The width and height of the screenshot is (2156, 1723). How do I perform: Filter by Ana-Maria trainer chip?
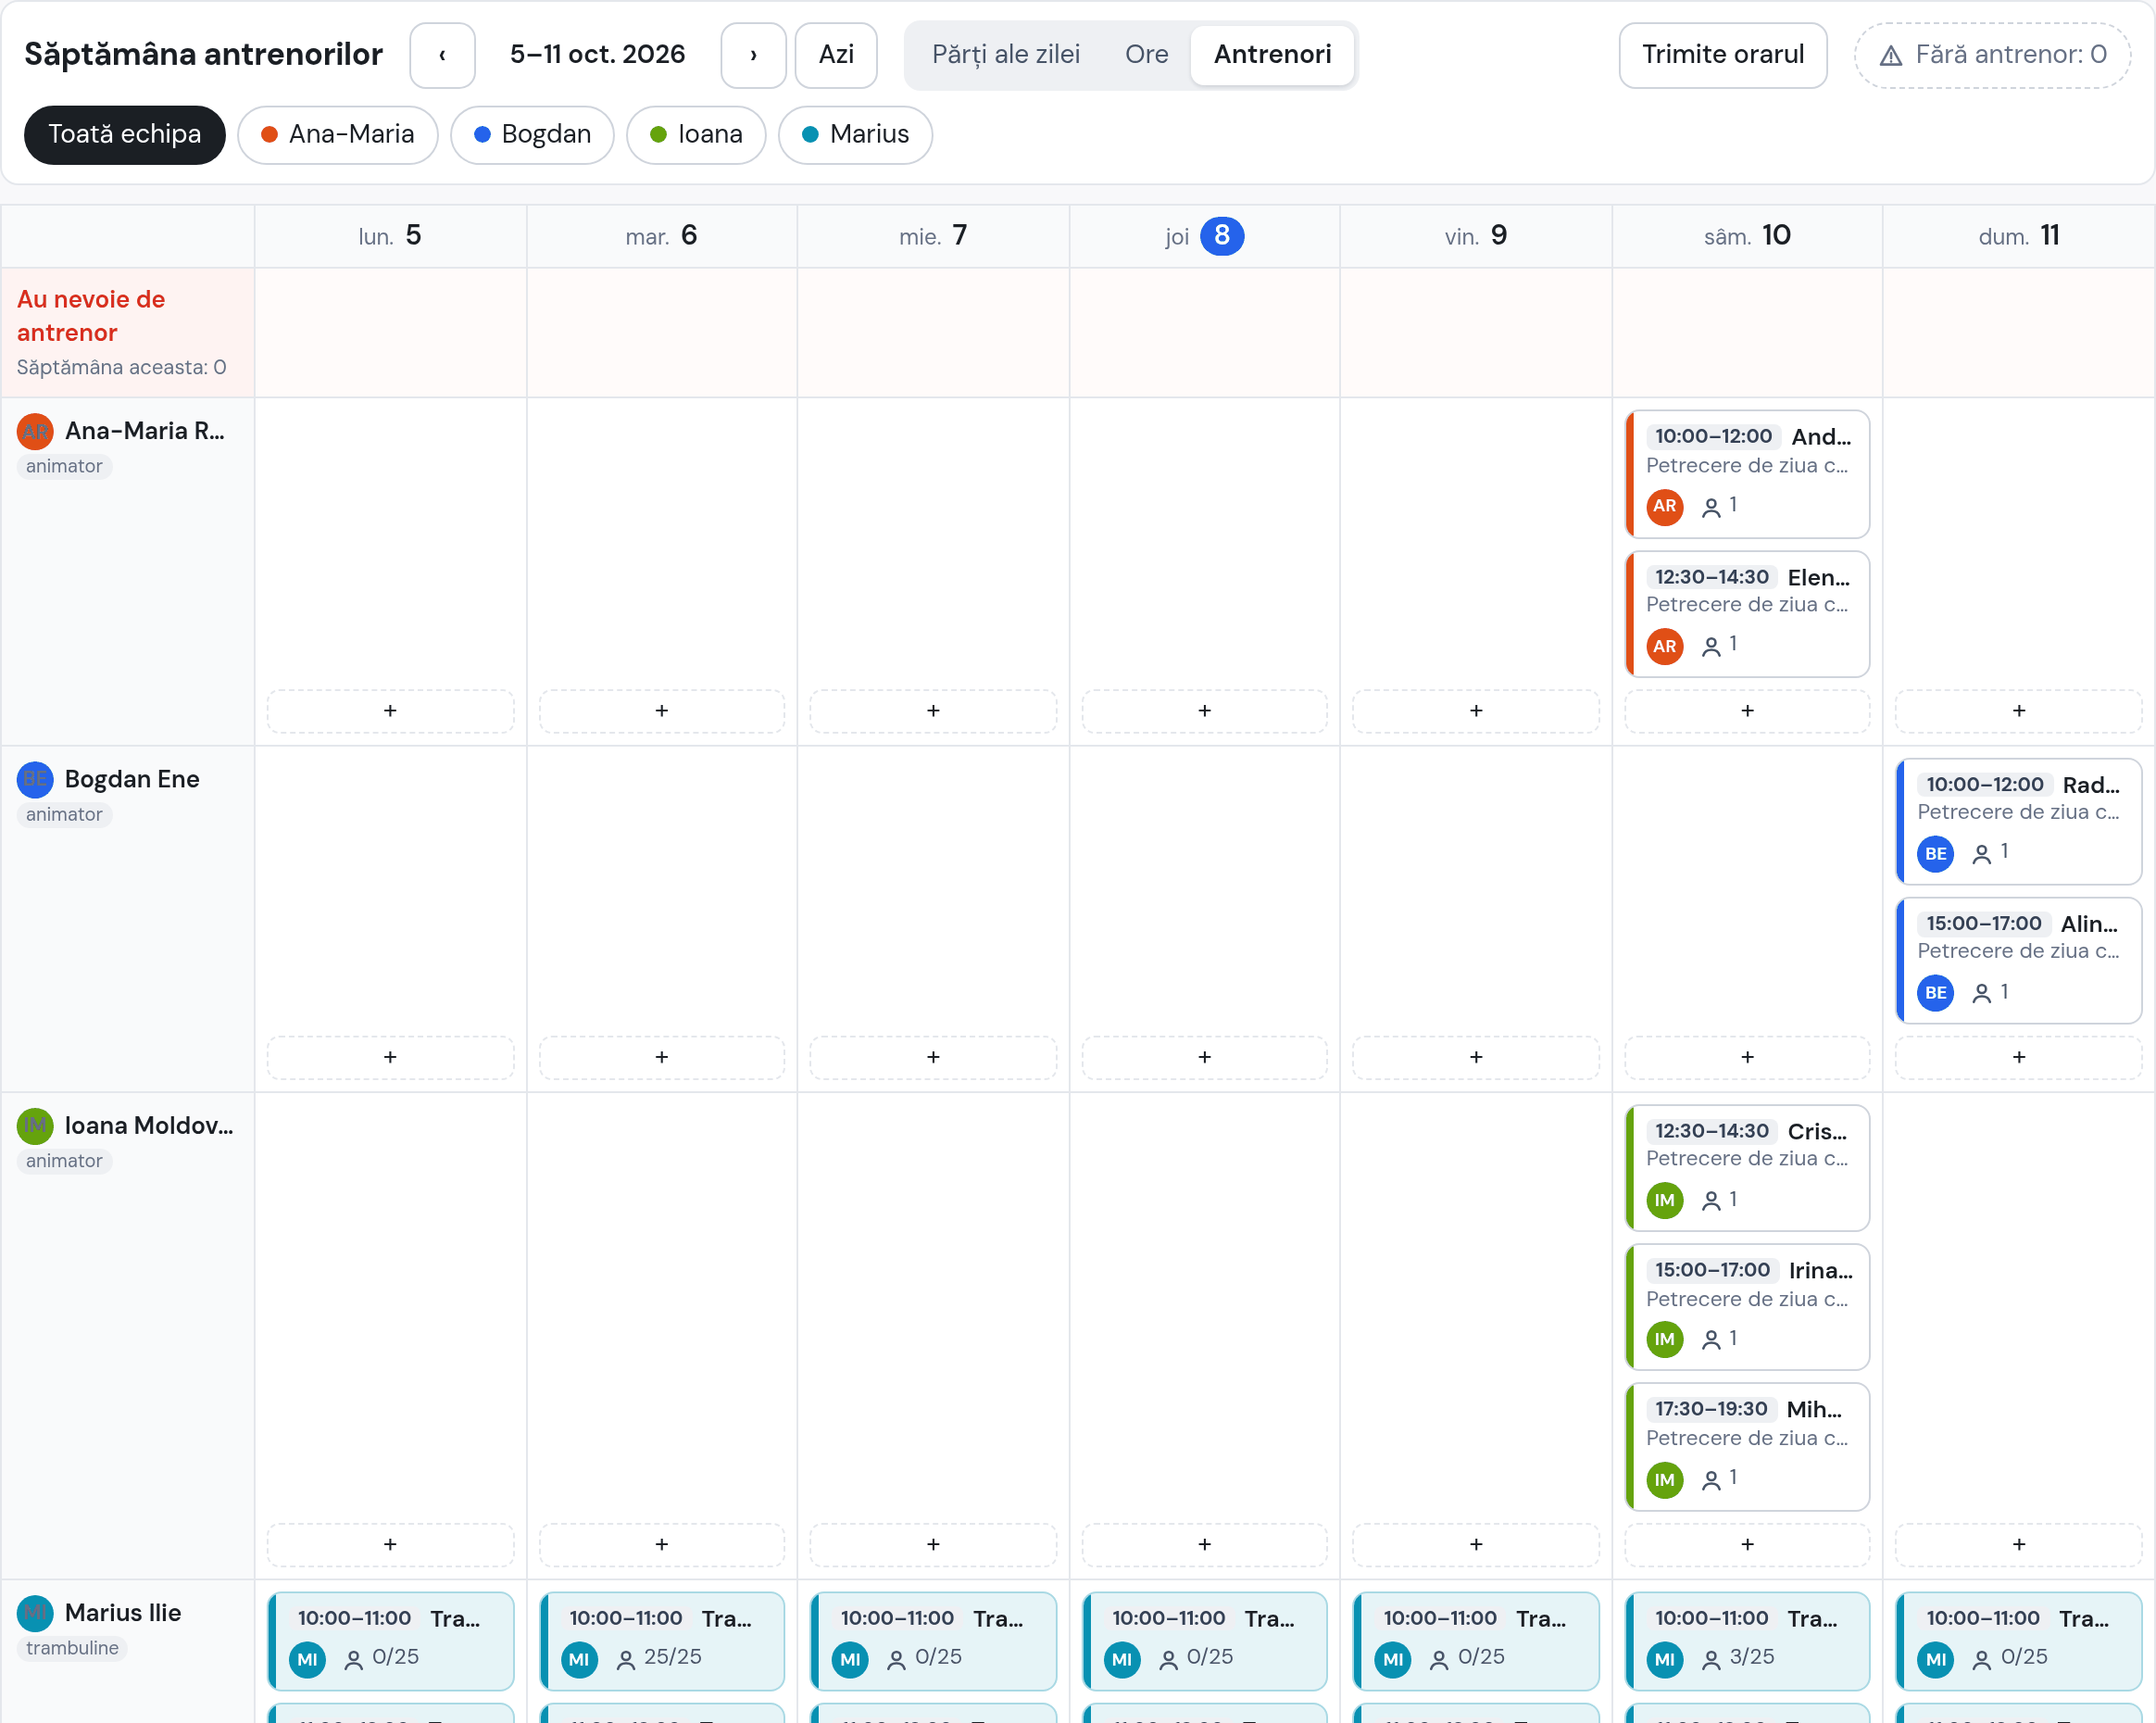338,135
